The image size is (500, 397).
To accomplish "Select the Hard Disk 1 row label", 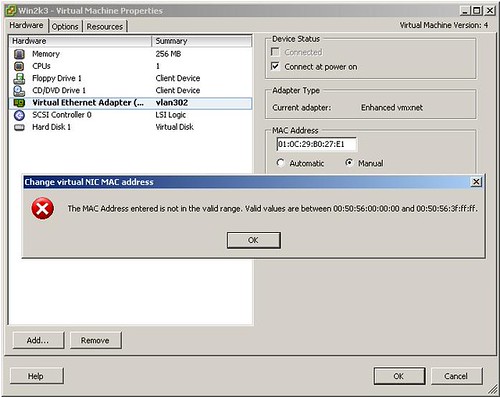I will [x=51, y=127].
